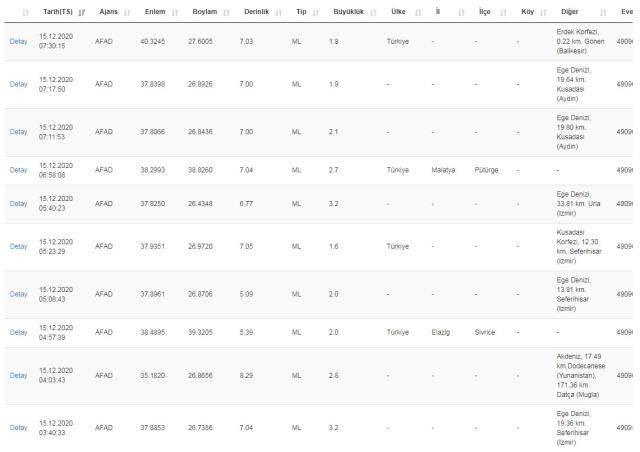The image size is (640, 452).
Task: Sort by Büyüklük arrow icon
Action: 373,12
